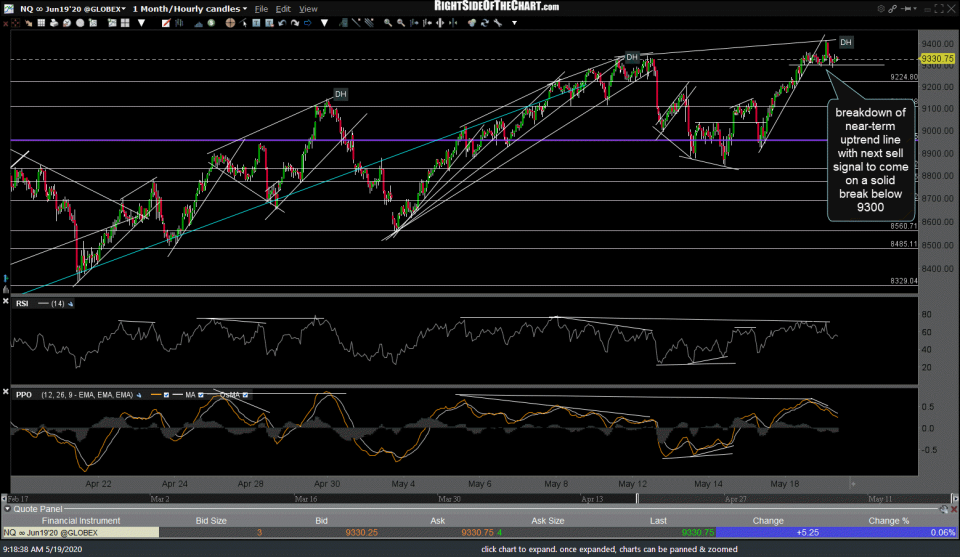Select the trendline drawing tool
The width and height of the screenshot is (960, 557).
356,23
